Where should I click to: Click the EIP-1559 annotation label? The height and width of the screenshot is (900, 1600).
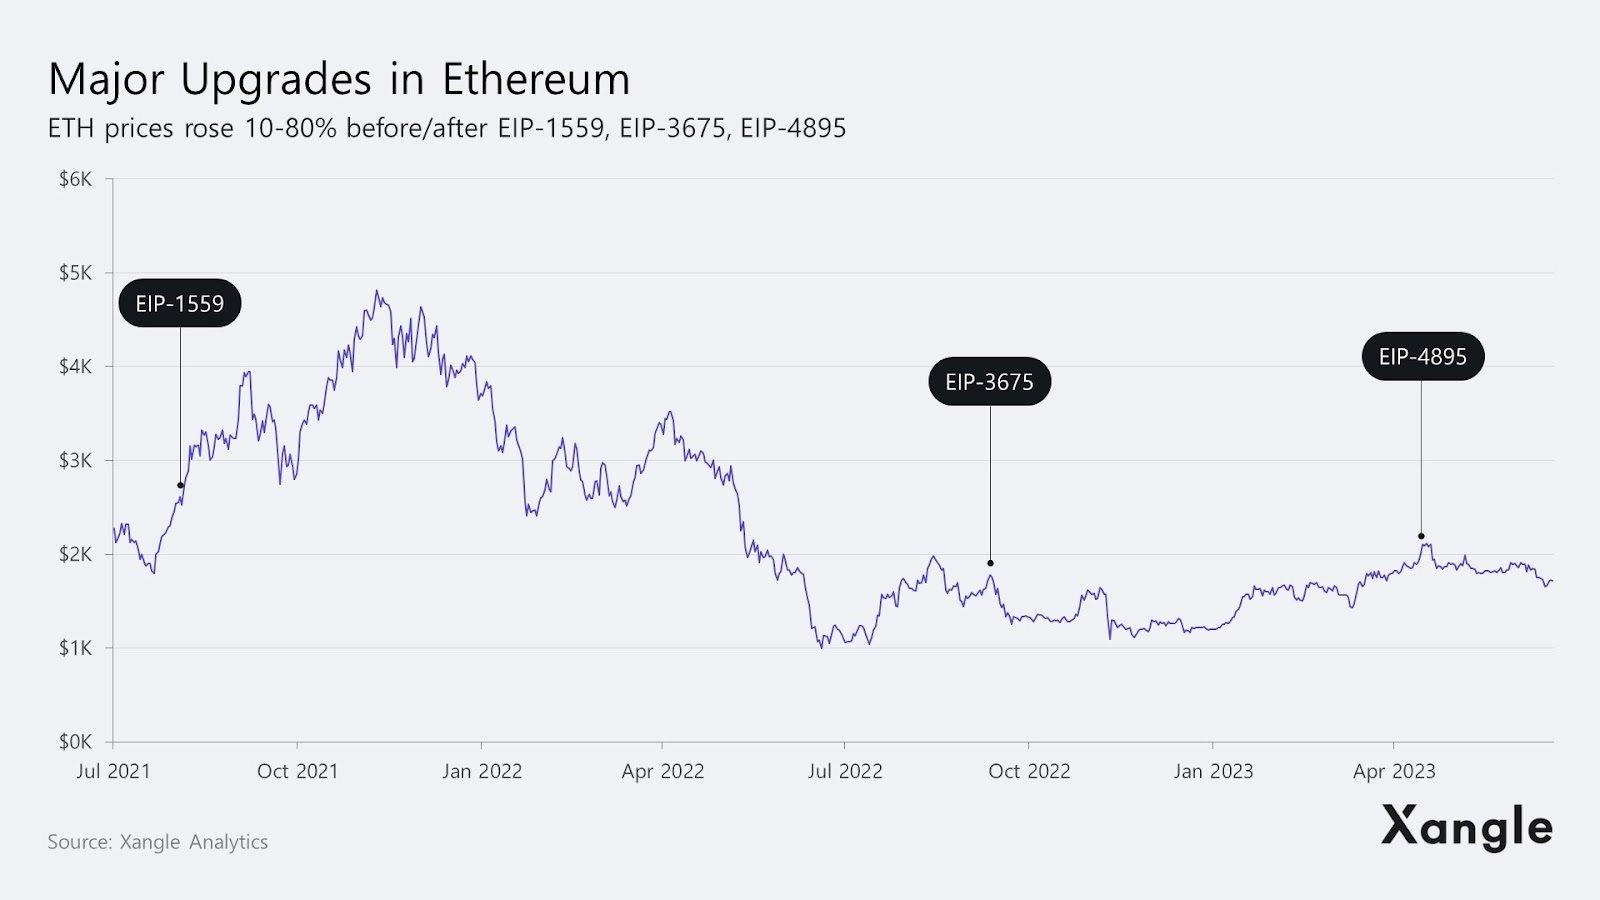point(180,303)
